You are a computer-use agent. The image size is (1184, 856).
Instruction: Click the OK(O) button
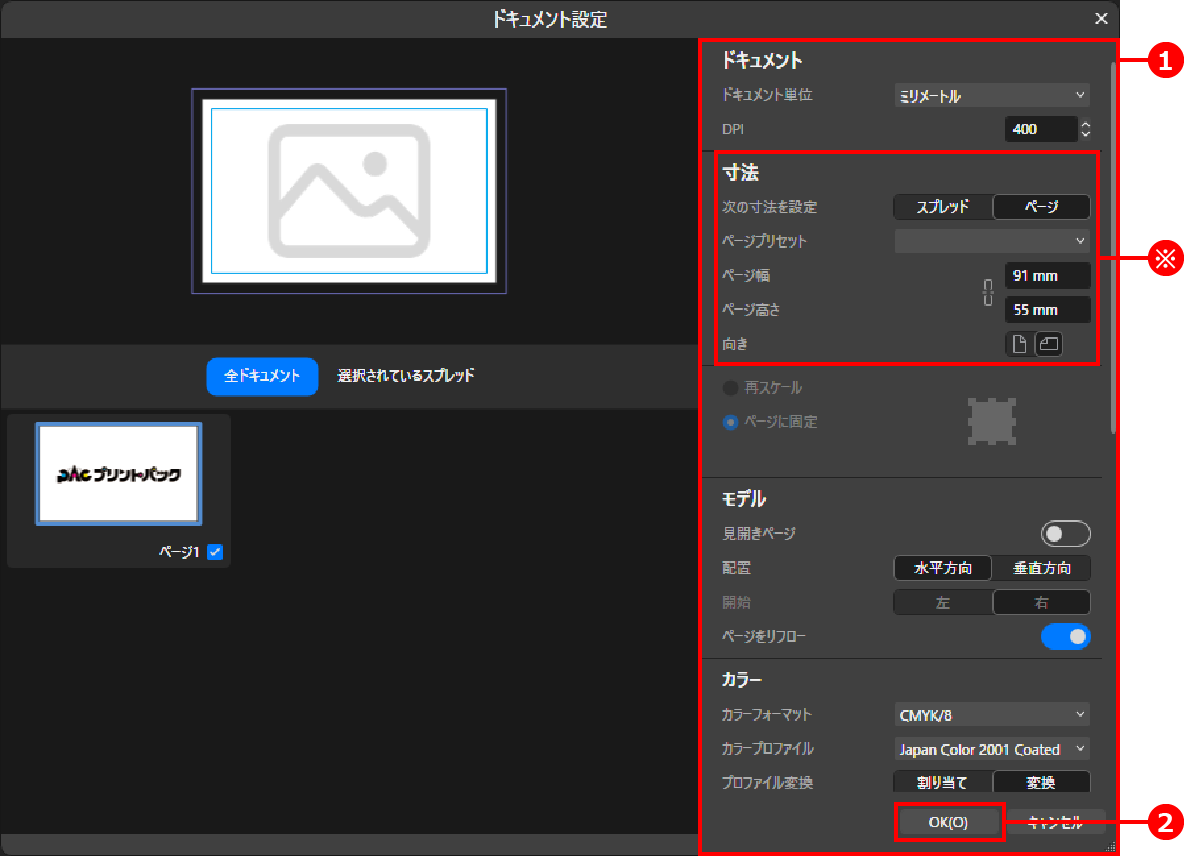coord(947,822)
